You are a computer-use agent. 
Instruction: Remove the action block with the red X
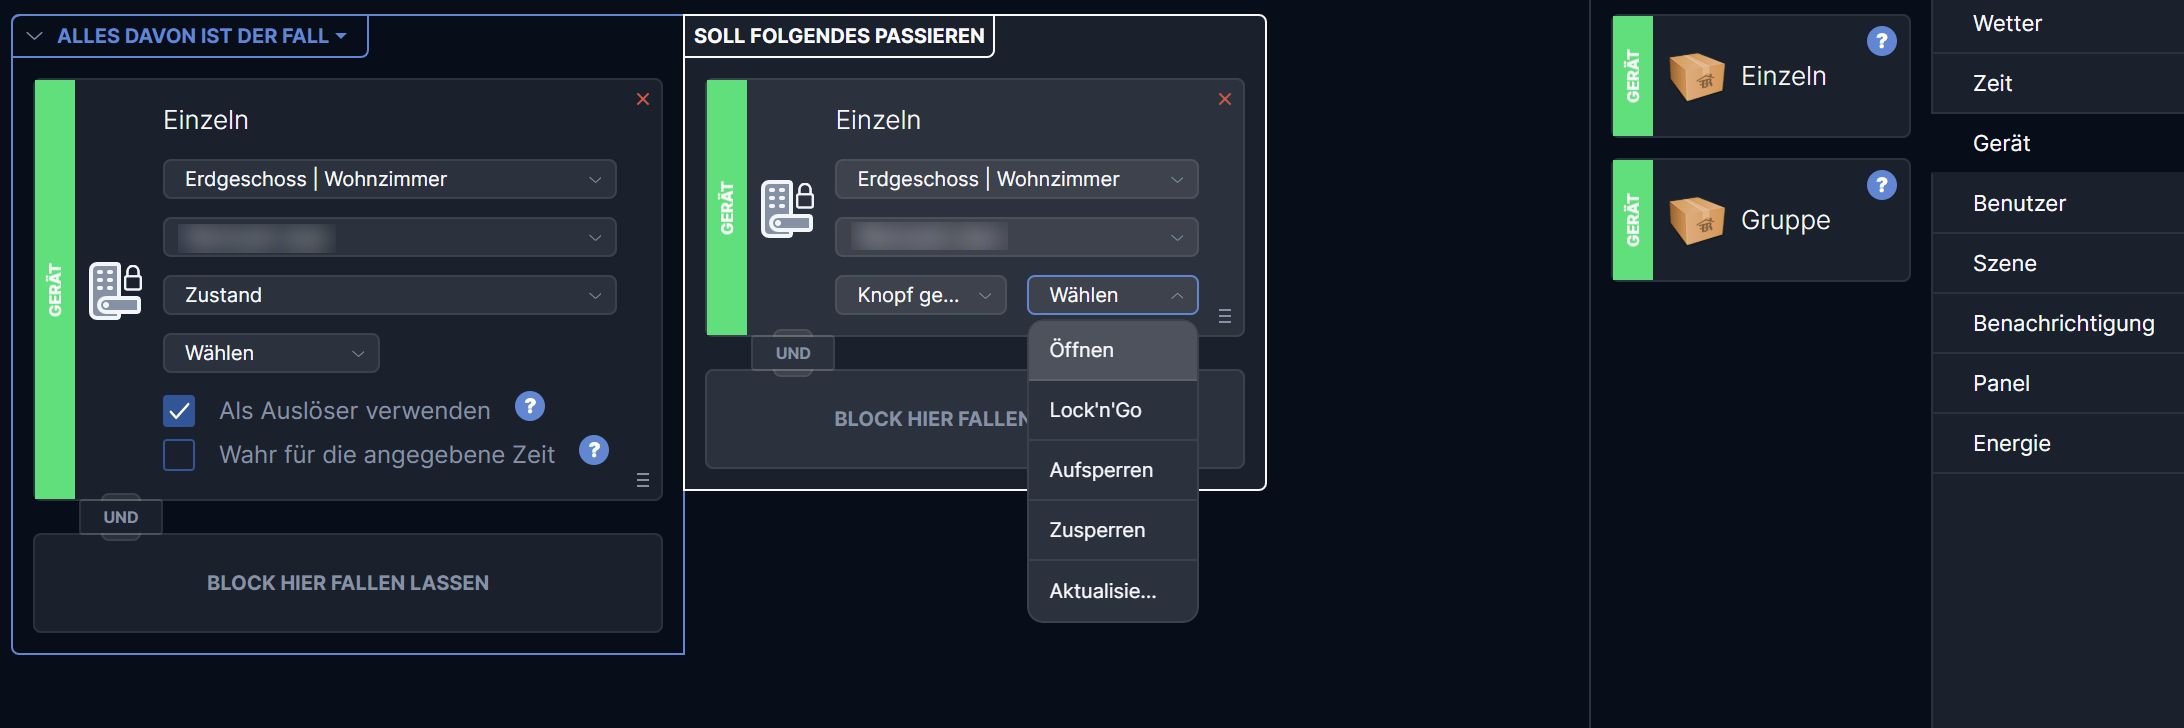pos(1224,99)
